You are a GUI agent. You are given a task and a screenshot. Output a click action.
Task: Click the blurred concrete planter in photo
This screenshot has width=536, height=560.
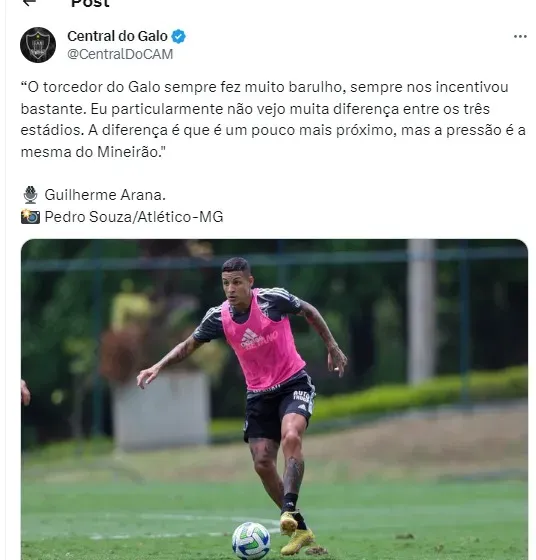point(161,411)
